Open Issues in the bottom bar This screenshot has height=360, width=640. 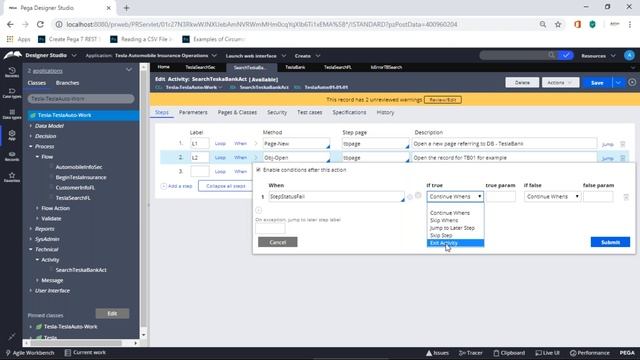pyautogui.click(x=437, y=353)
